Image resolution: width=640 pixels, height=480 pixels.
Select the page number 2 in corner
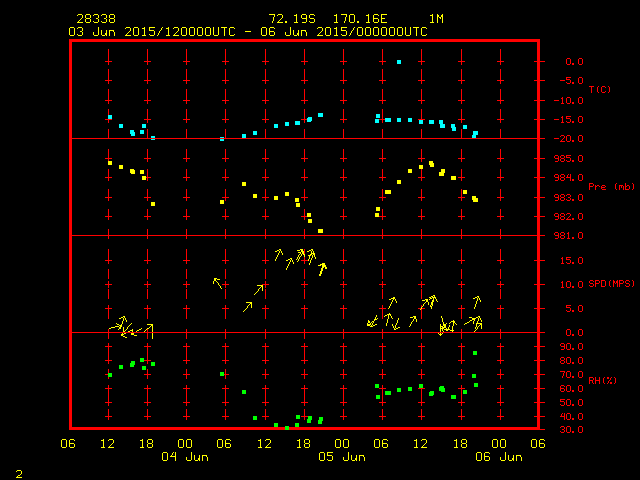(19, 474)
